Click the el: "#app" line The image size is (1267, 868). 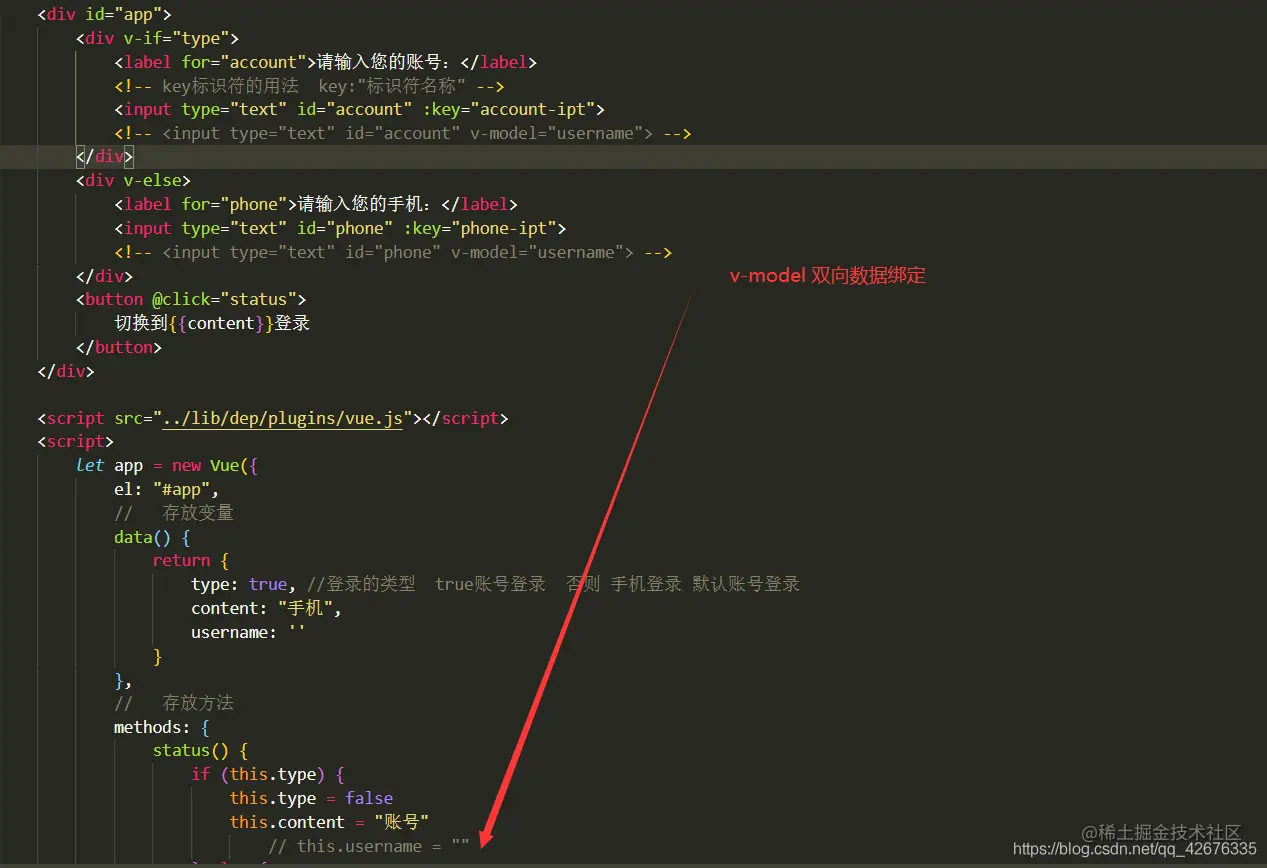(166, 489)
